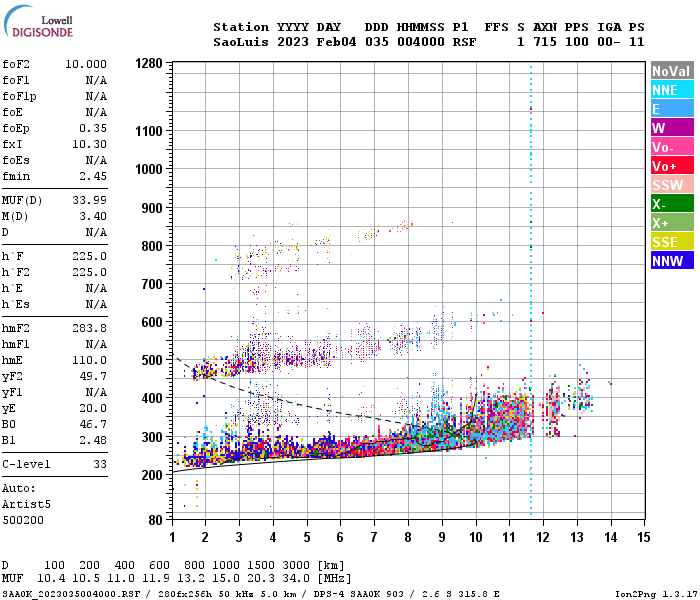The image size is (700, 600).
Task: Click the y-axis label 1100
Action: [149, 131]
